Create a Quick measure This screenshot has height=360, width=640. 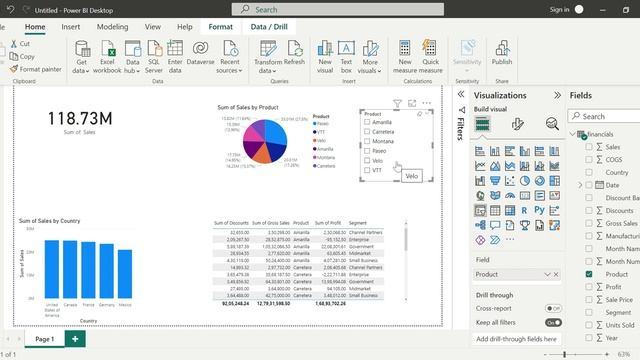430,57
